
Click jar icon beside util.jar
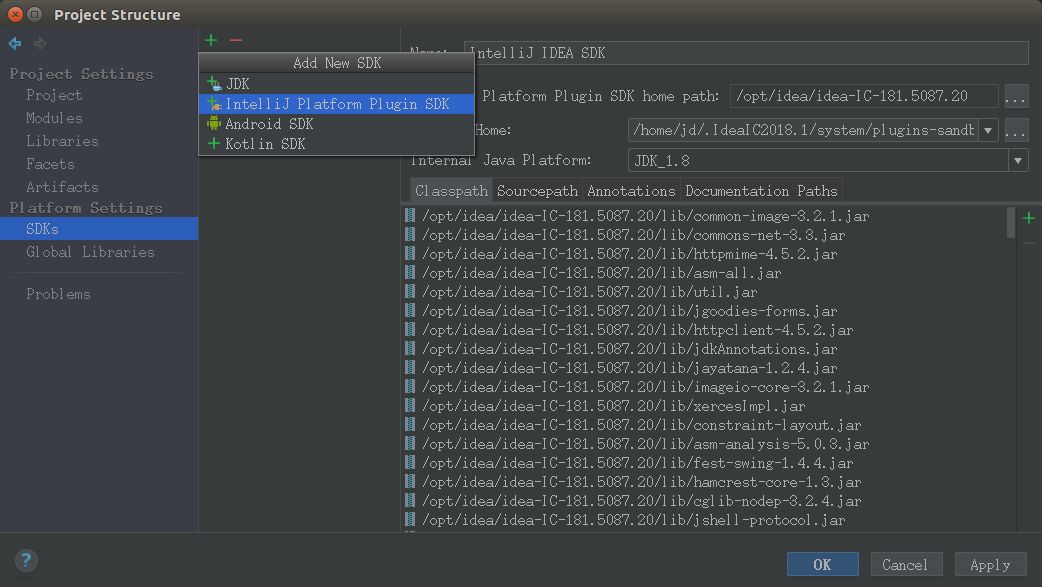pos(410,292)
